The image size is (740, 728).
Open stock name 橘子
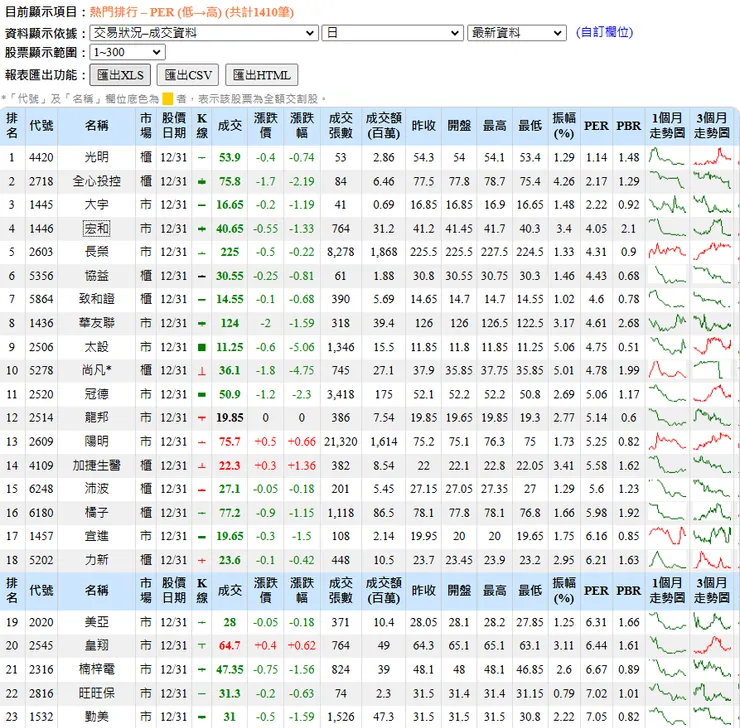[x=96, y=513]
